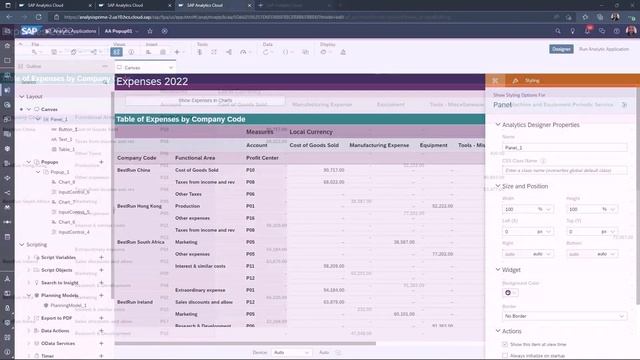Screen dimensions: 640x360
Task: Click the Designer mode button
Action: click(x=561, y=49)
